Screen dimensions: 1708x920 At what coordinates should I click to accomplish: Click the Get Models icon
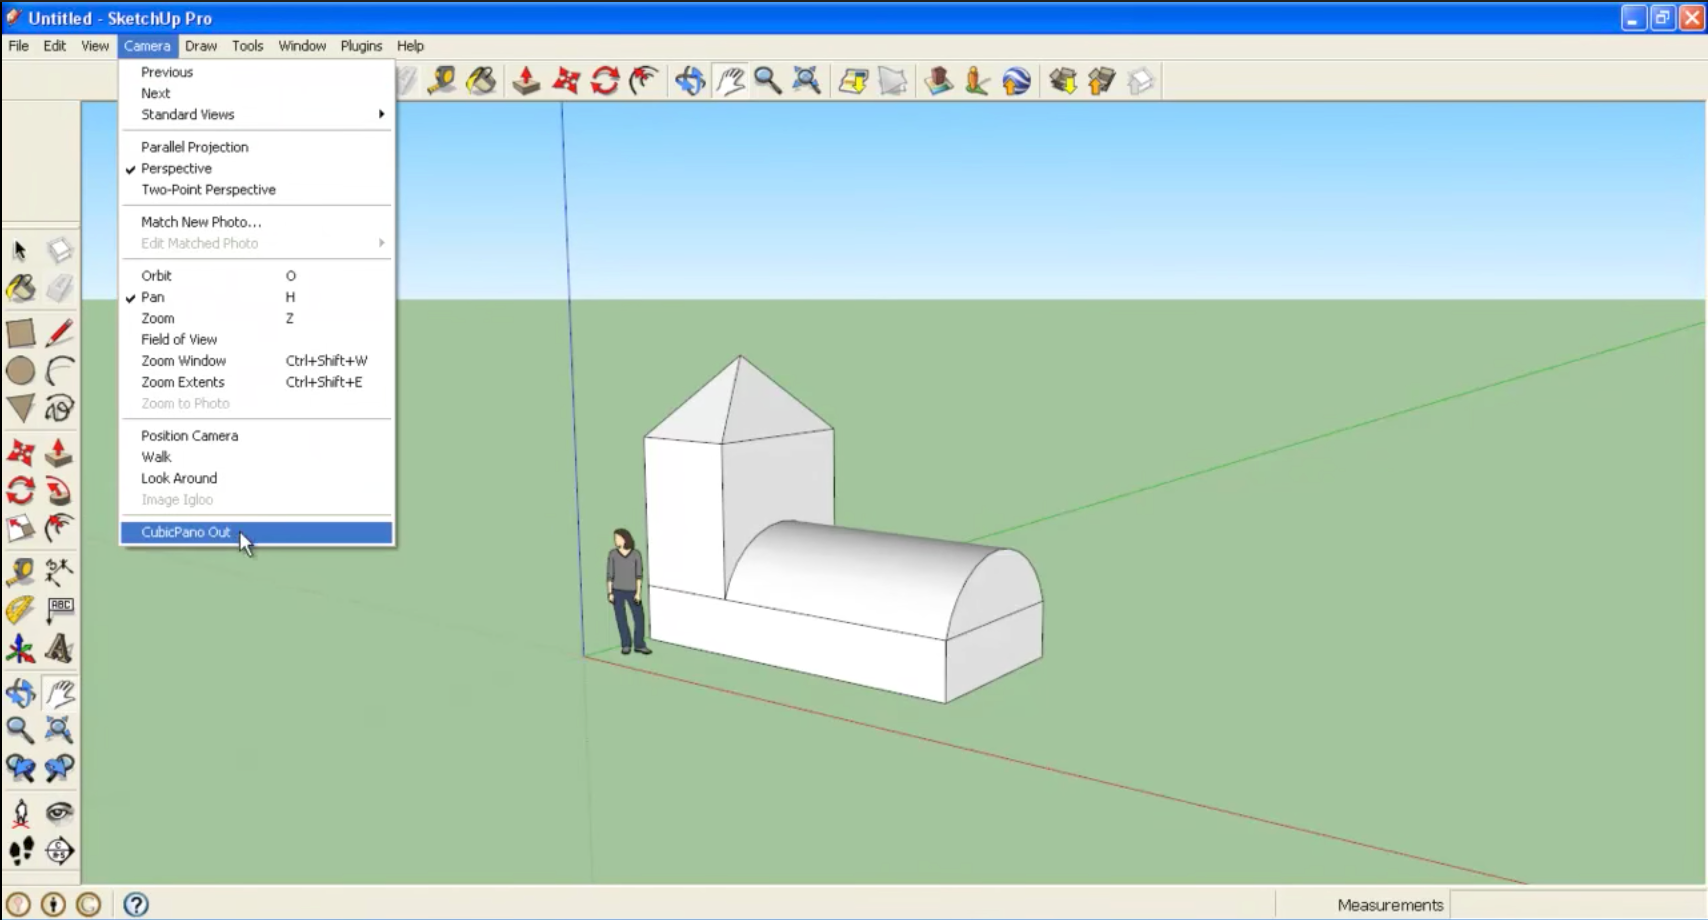[x=1063, y=81]
